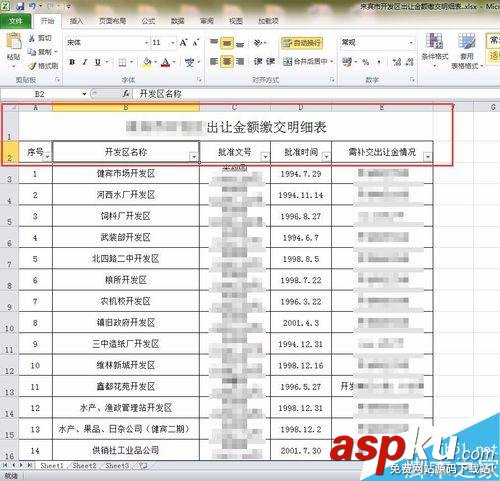Switch to the 数据 Data tab
Viewport: 500px width, 481px height.
click(178, 21)
